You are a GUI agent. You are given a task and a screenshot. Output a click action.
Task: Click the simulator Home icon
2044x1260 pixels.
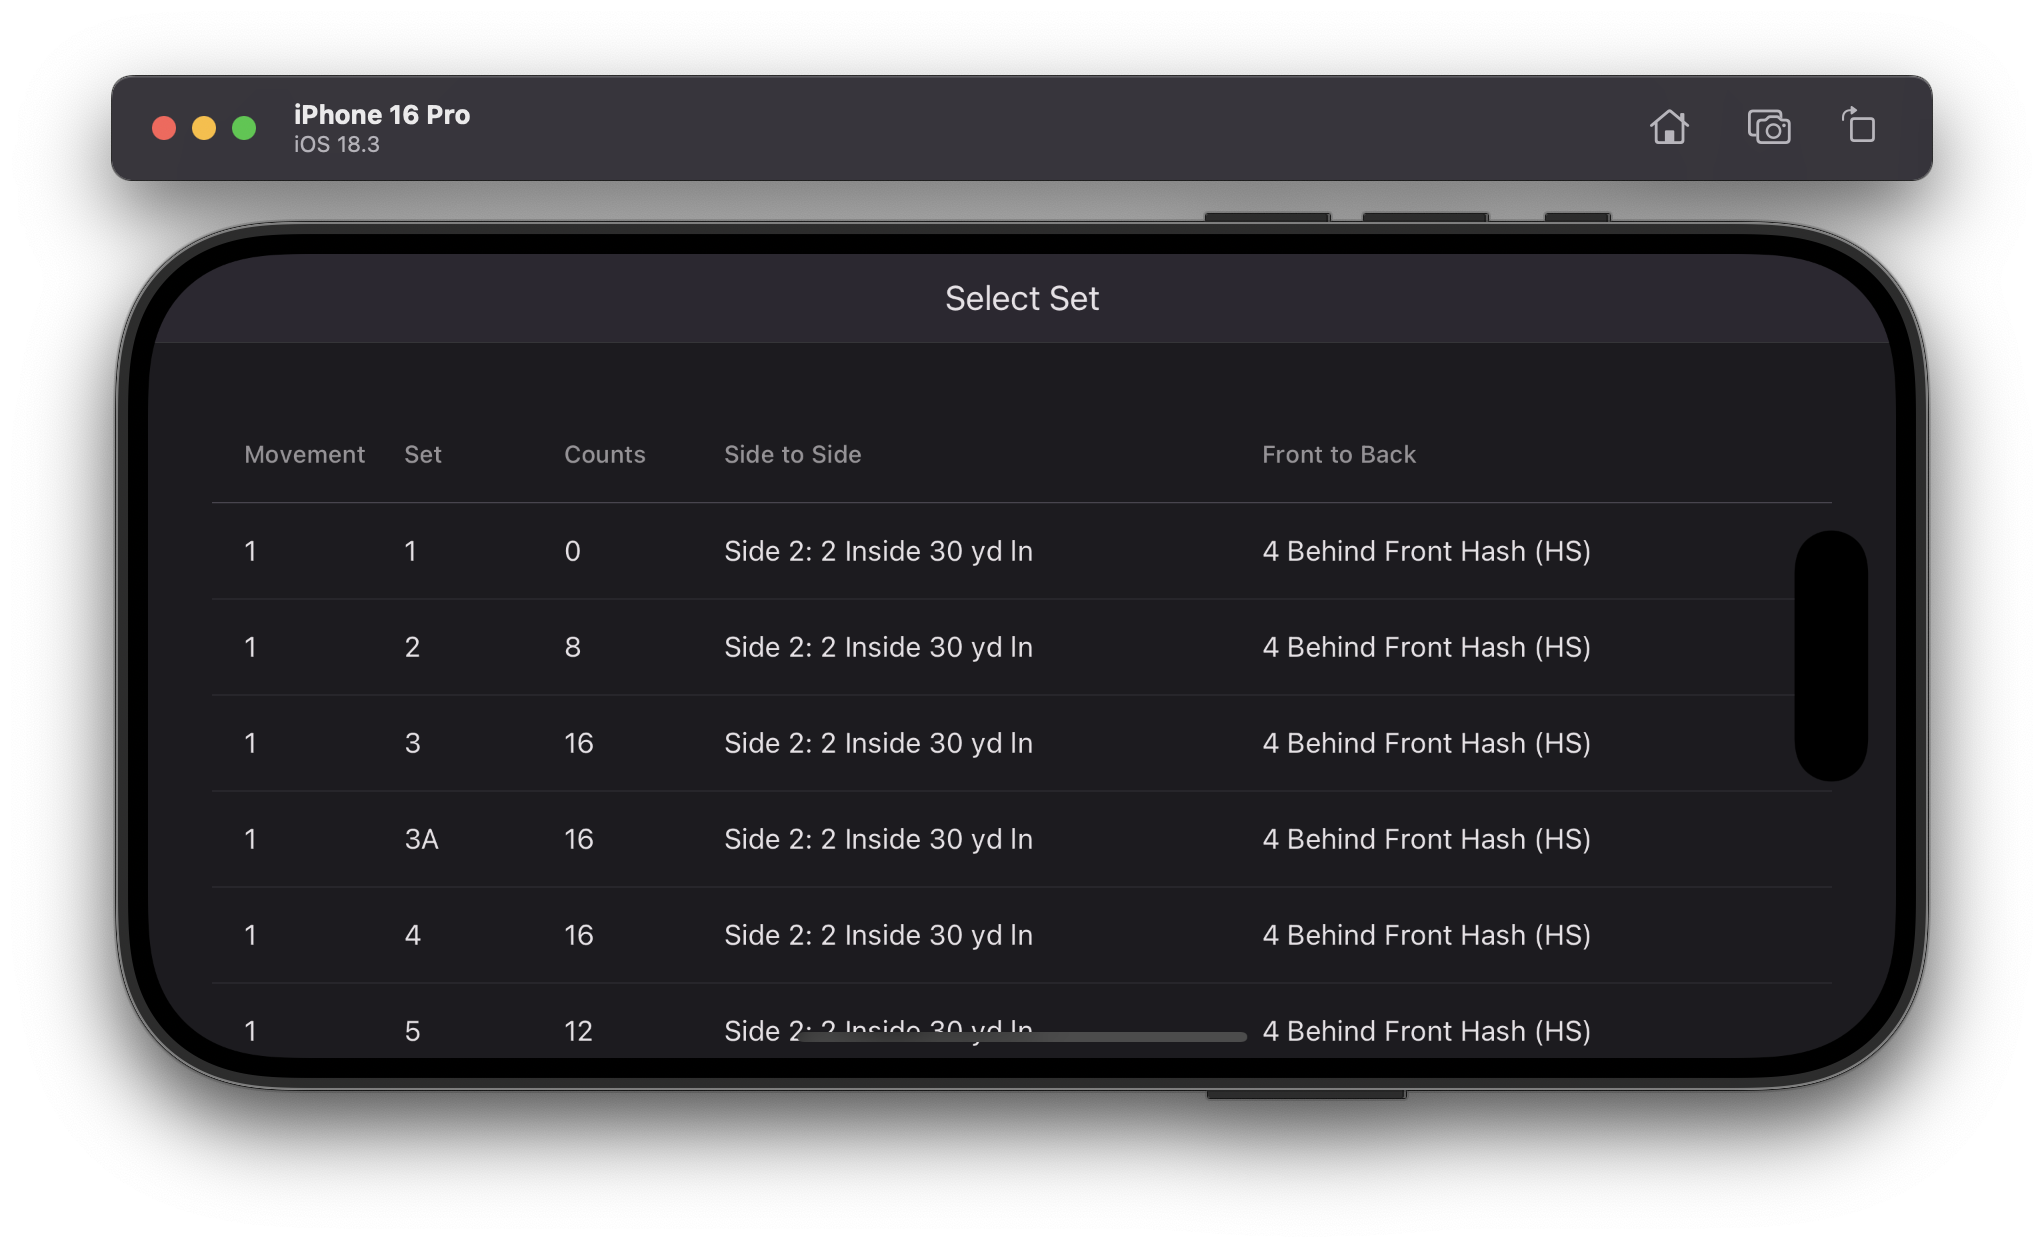pyautogui.click(x=1668, y=128)
